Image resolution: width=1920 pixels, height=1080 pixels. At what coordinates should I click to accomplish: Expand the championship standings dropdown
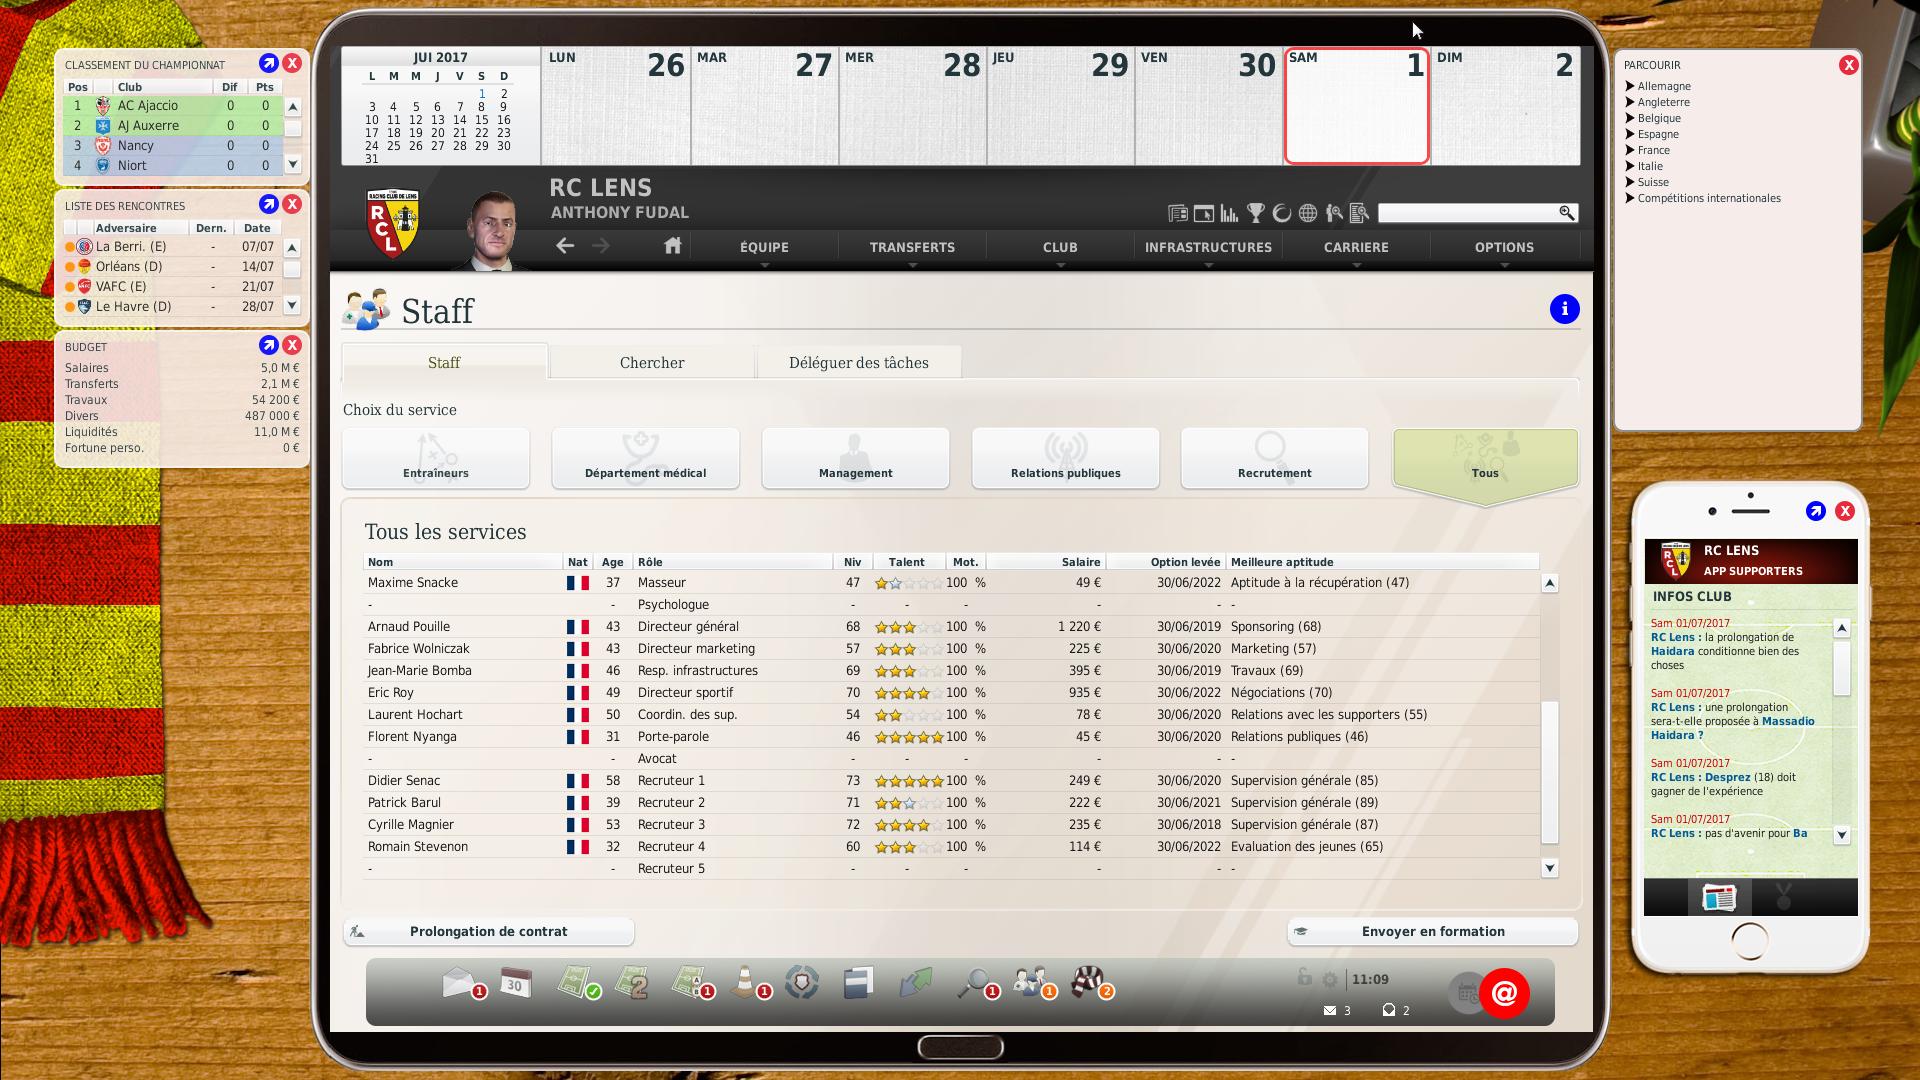click(270, 63)
